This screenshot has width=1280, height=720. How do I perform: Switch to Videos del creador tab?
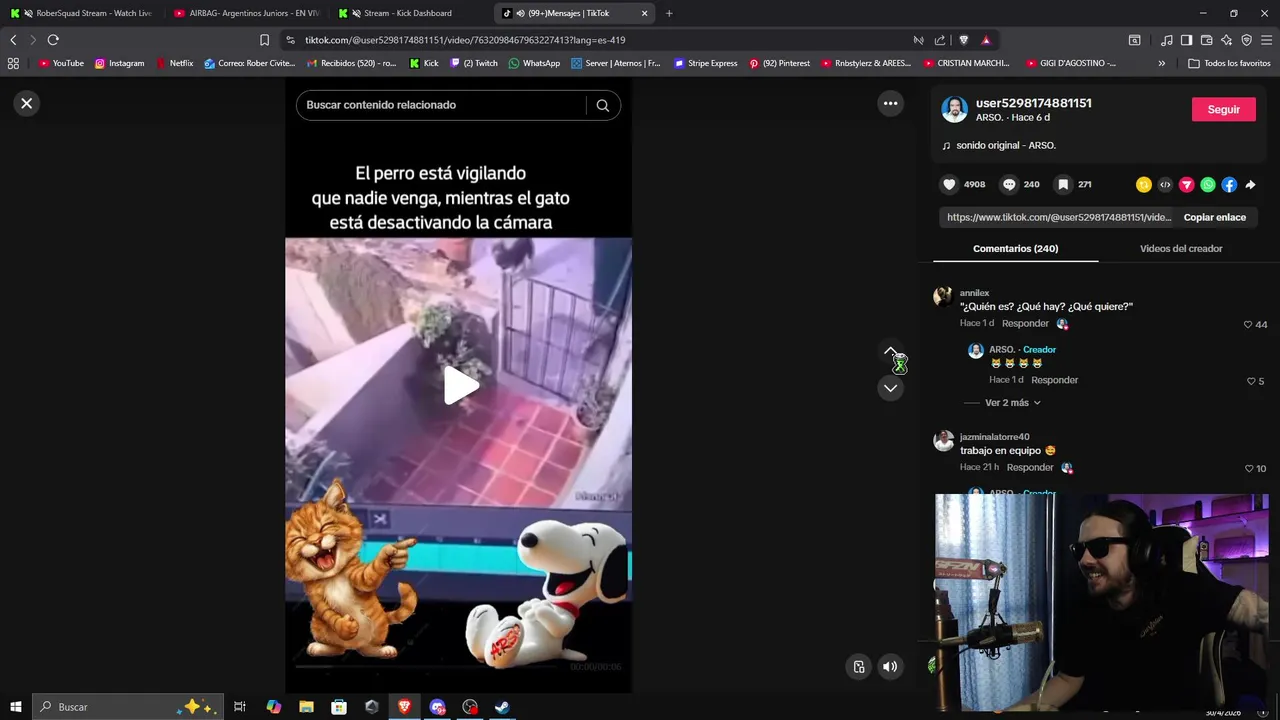(x=1181, y=248)
